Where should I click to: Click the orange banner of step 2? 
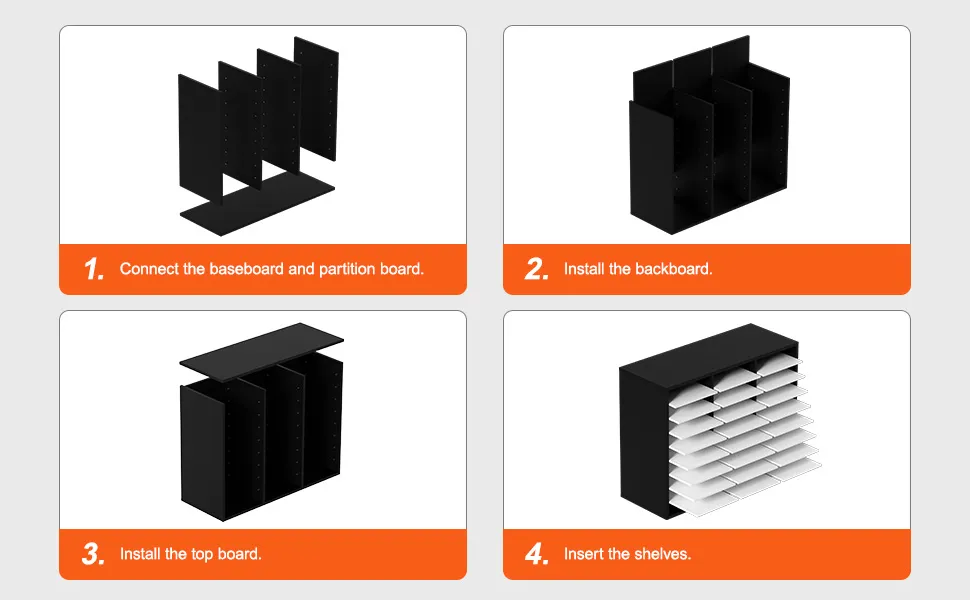706,269
